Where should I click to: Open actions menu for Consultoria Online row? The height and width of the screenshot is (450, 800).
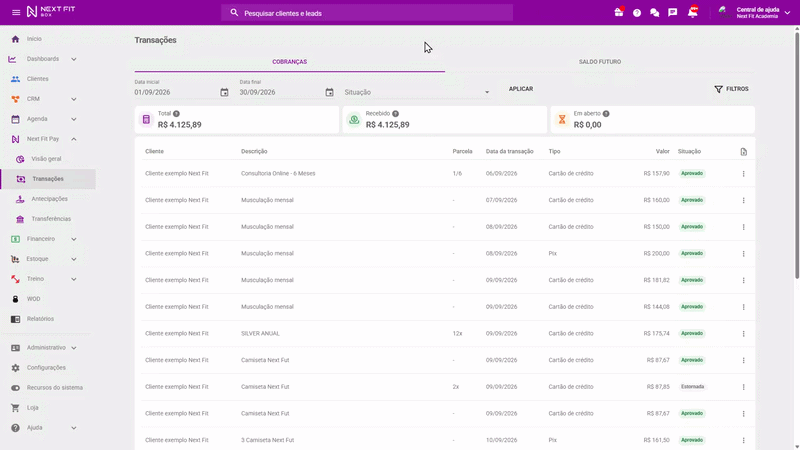pyautogui.click(x=743, y=173)
